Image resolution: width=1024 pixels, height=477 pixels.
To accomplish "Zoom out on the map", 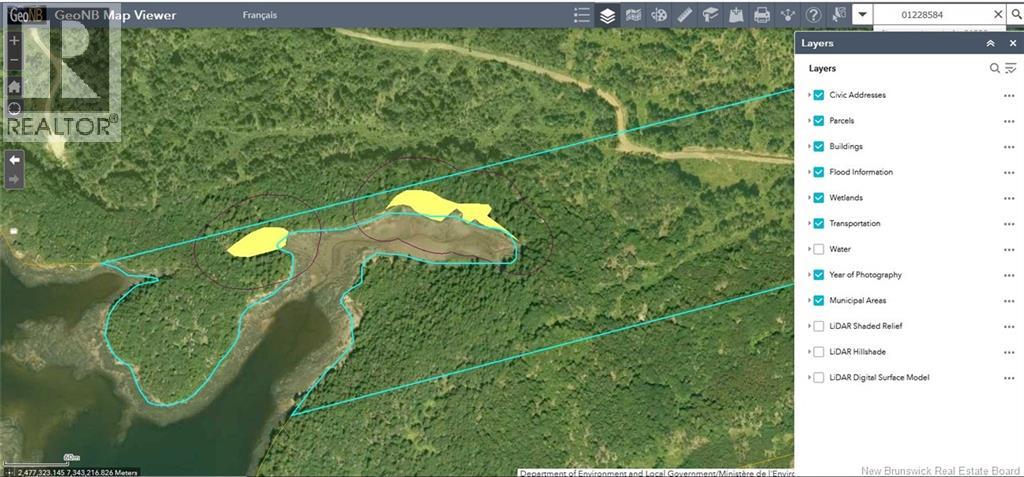I will click(14, 60).
